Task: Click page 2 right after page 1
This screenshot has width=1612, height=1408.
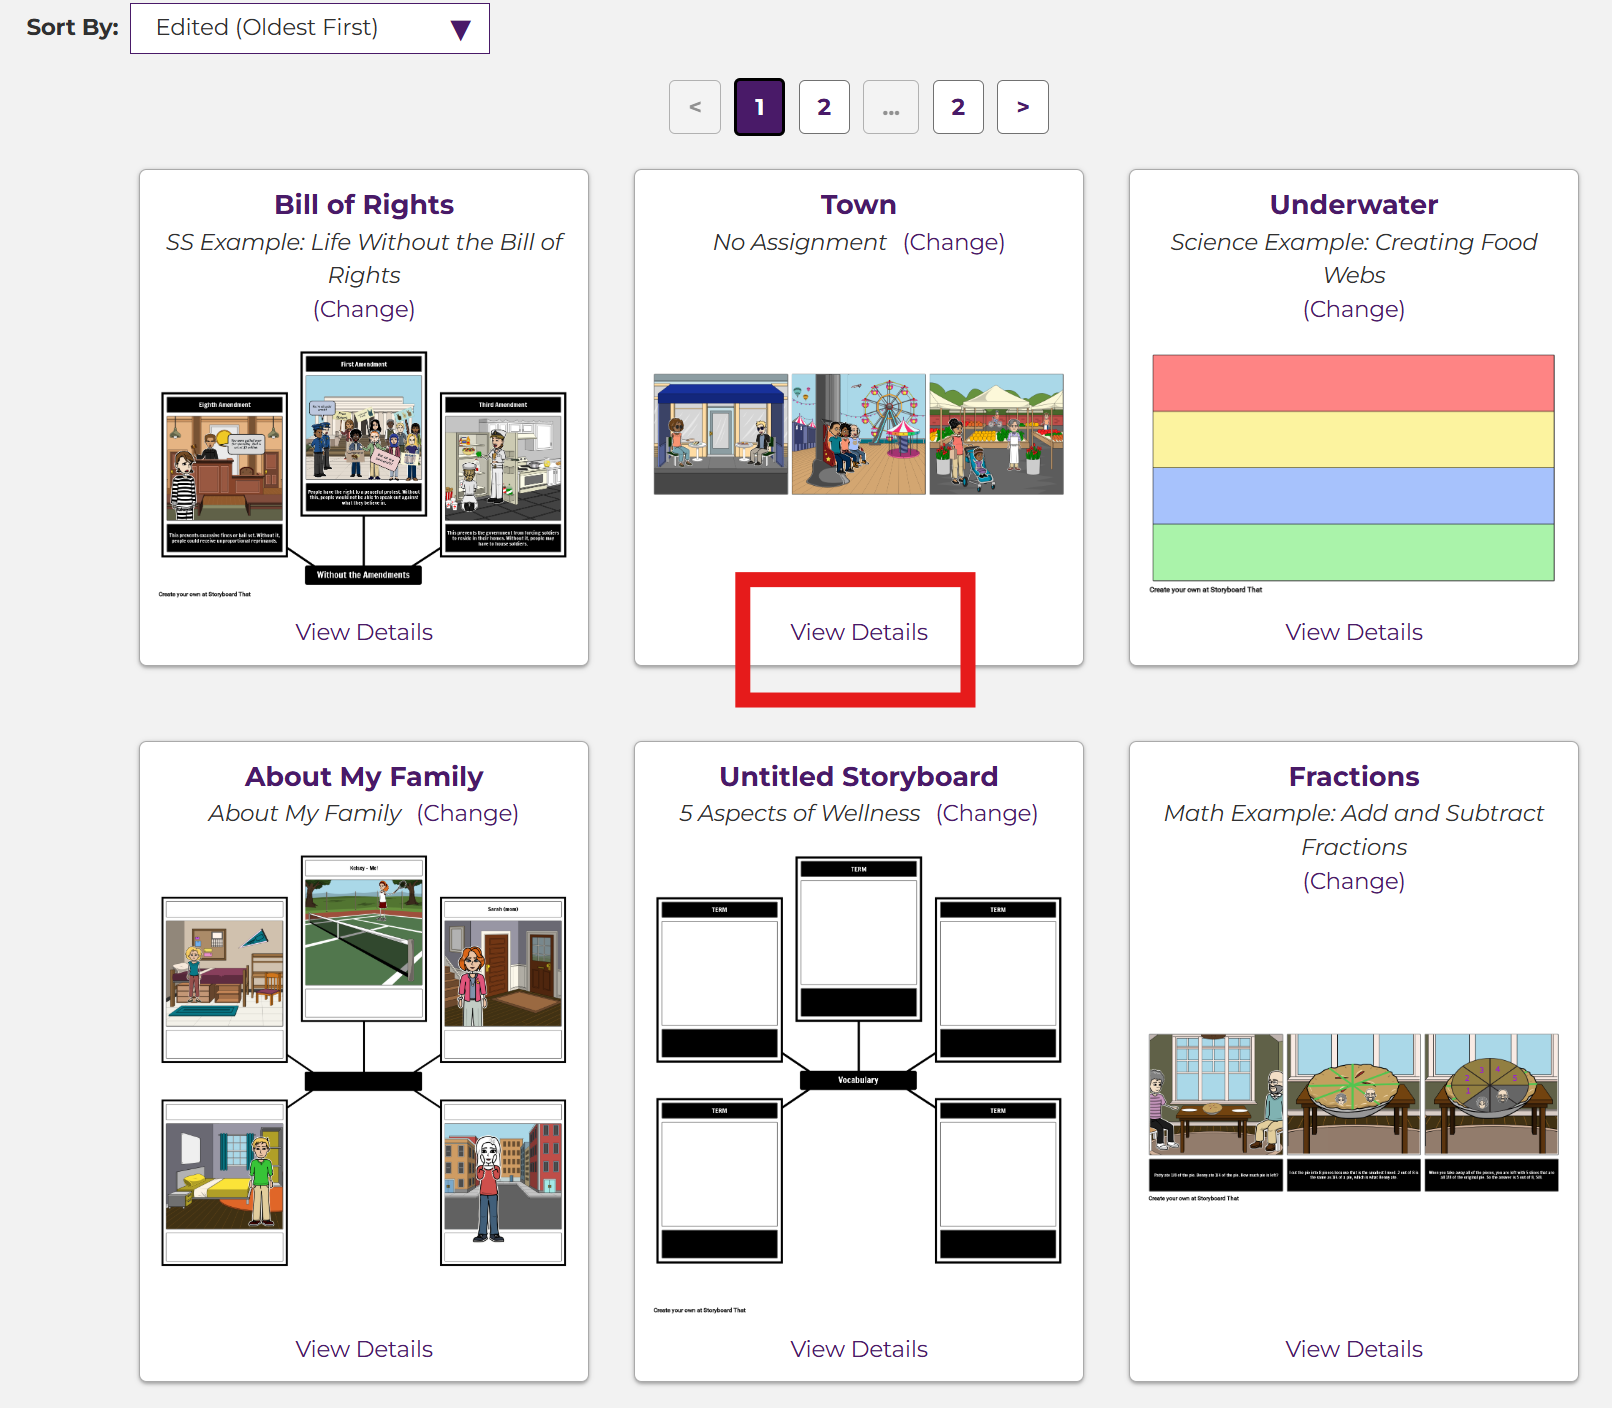Action: click(824, 107)
